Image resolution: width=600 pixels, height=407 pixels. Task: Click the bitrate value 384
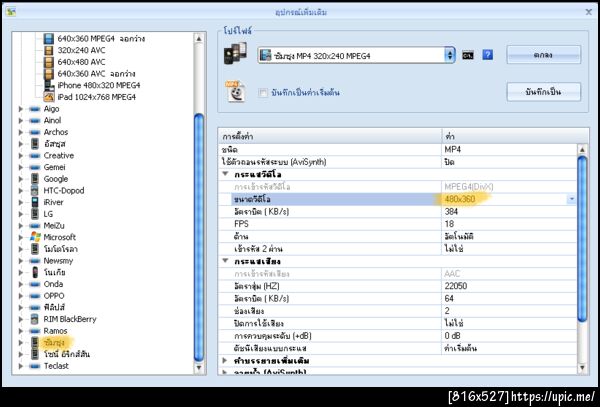click(452, 212)
